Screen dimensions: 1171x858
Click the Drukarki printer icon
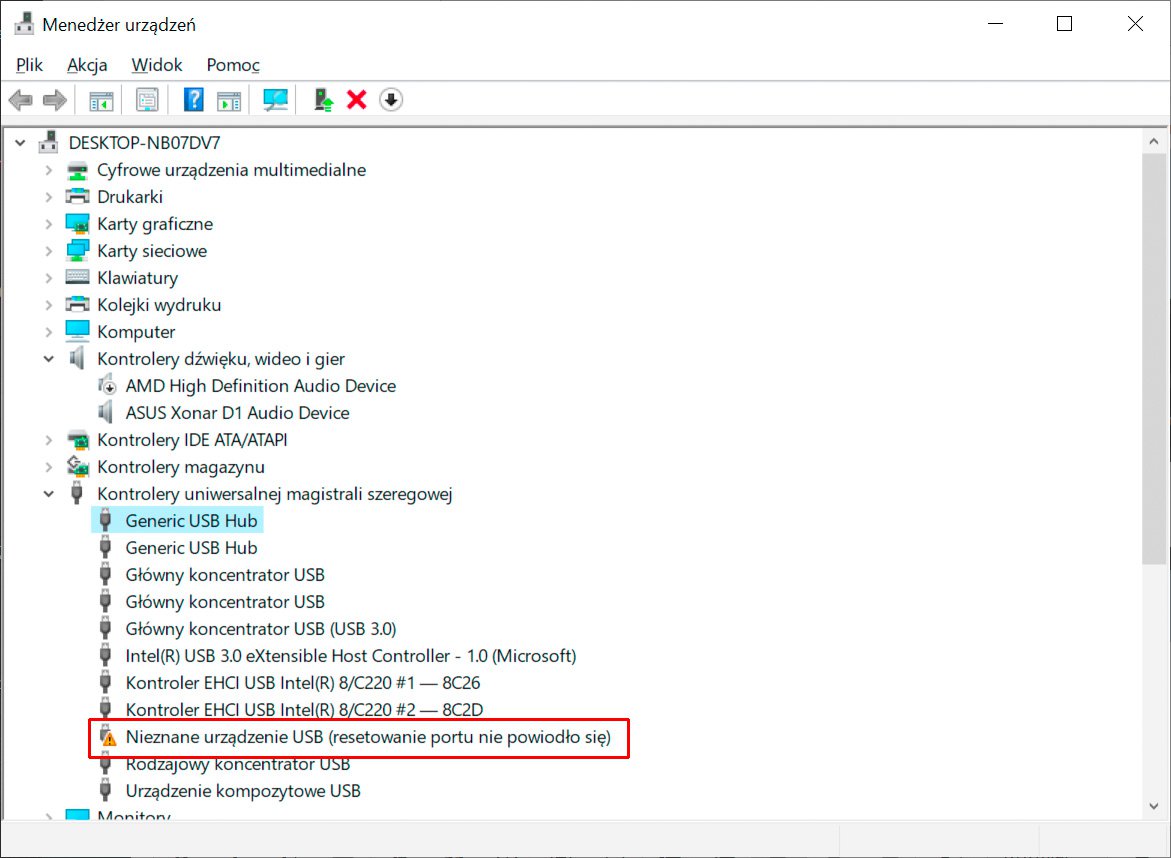(x=77, y=196)
